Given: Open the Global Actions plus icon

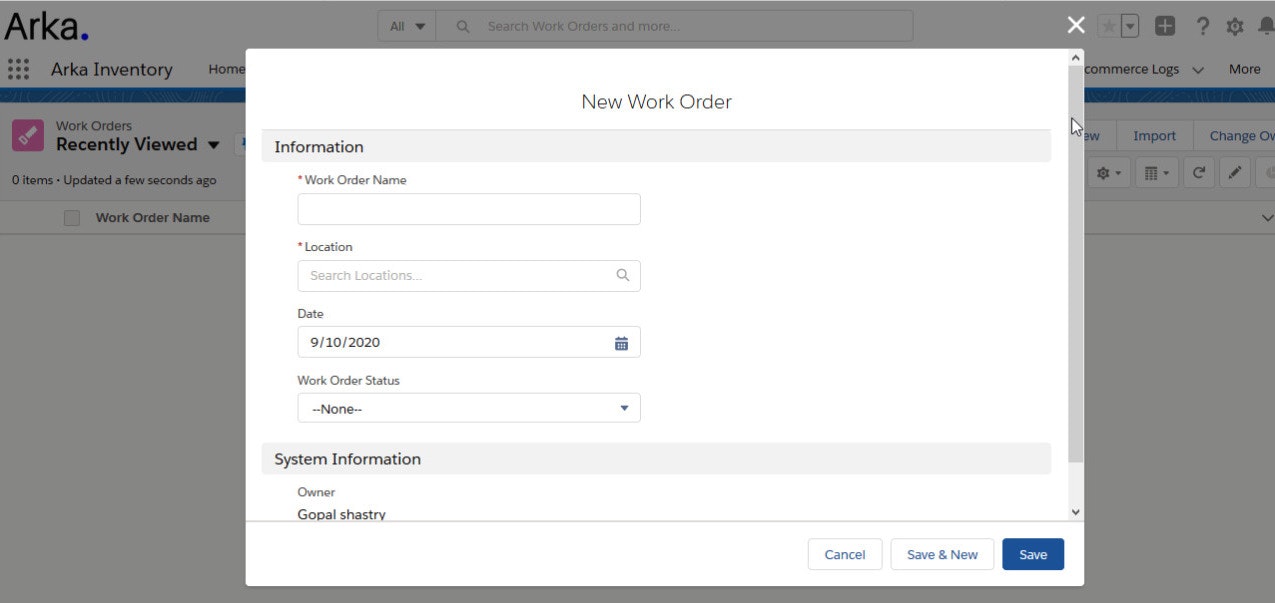Looking at the screenshot, I should coord(1165,26).
